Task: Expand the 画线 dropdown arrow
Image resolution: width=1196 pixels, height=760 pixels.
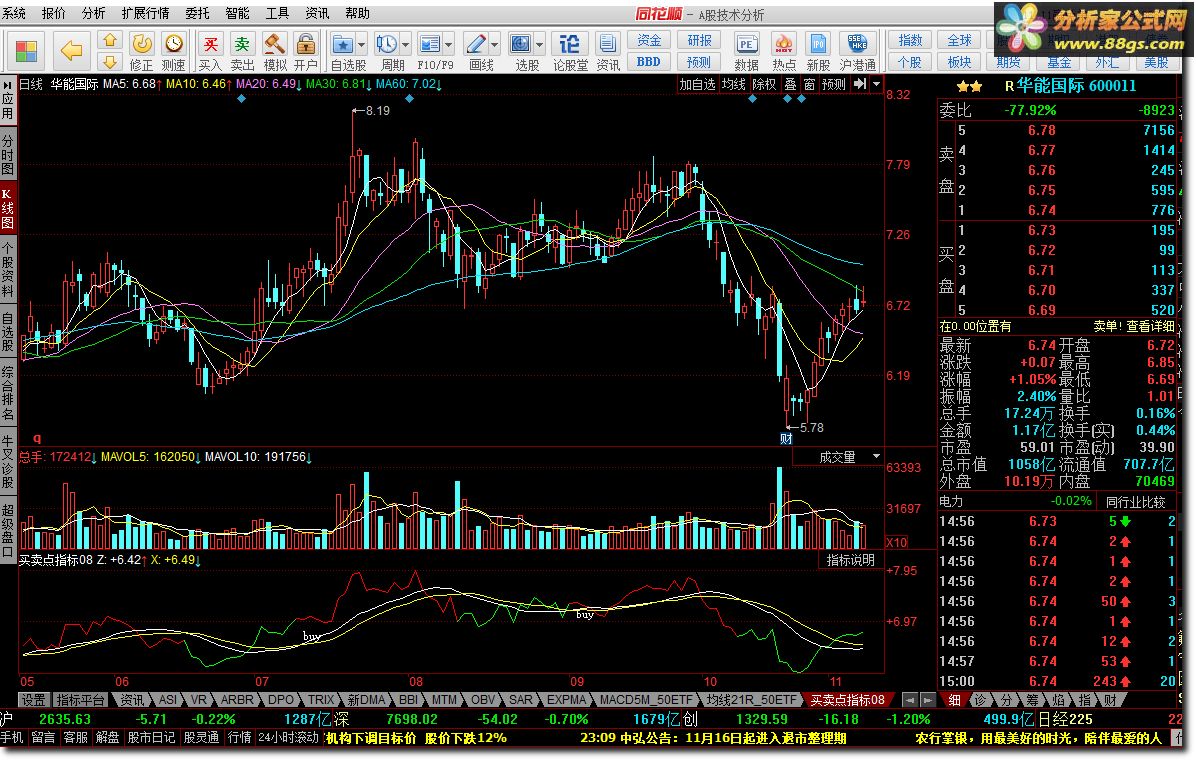Action: tap(495, 44)
